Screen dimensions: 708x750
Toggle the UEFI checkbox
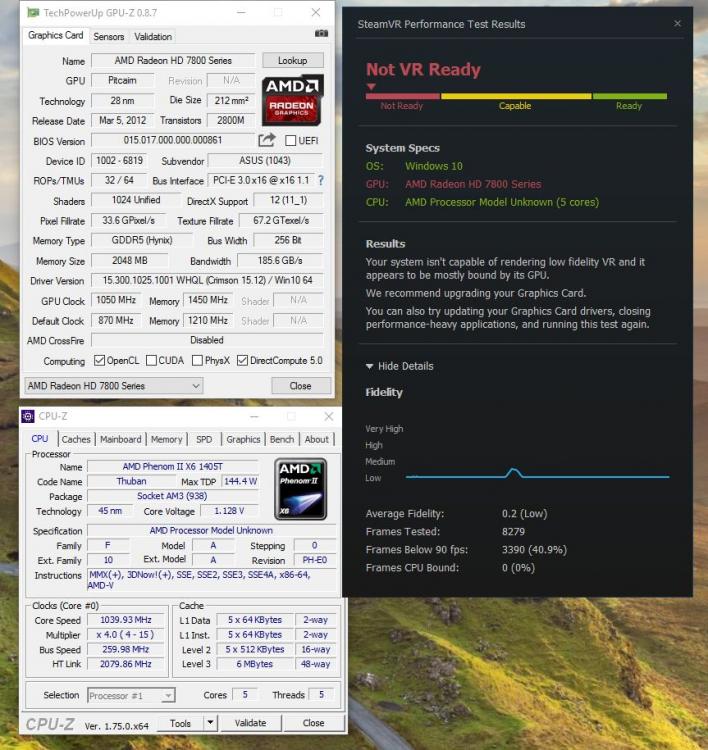click(x=290, y=141)
